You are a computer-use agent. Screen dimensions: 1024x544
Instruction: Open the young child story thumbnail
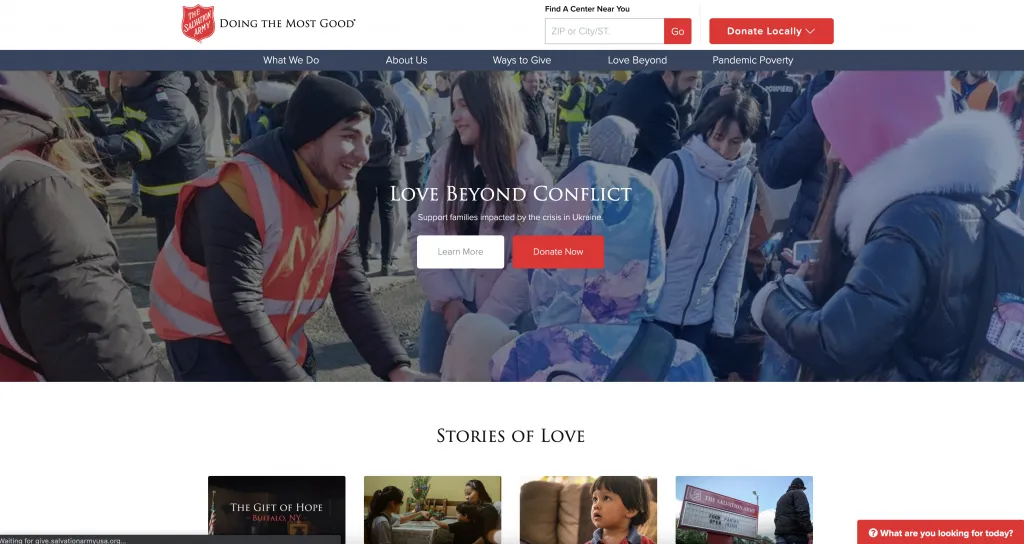click(x=588, y=510)
